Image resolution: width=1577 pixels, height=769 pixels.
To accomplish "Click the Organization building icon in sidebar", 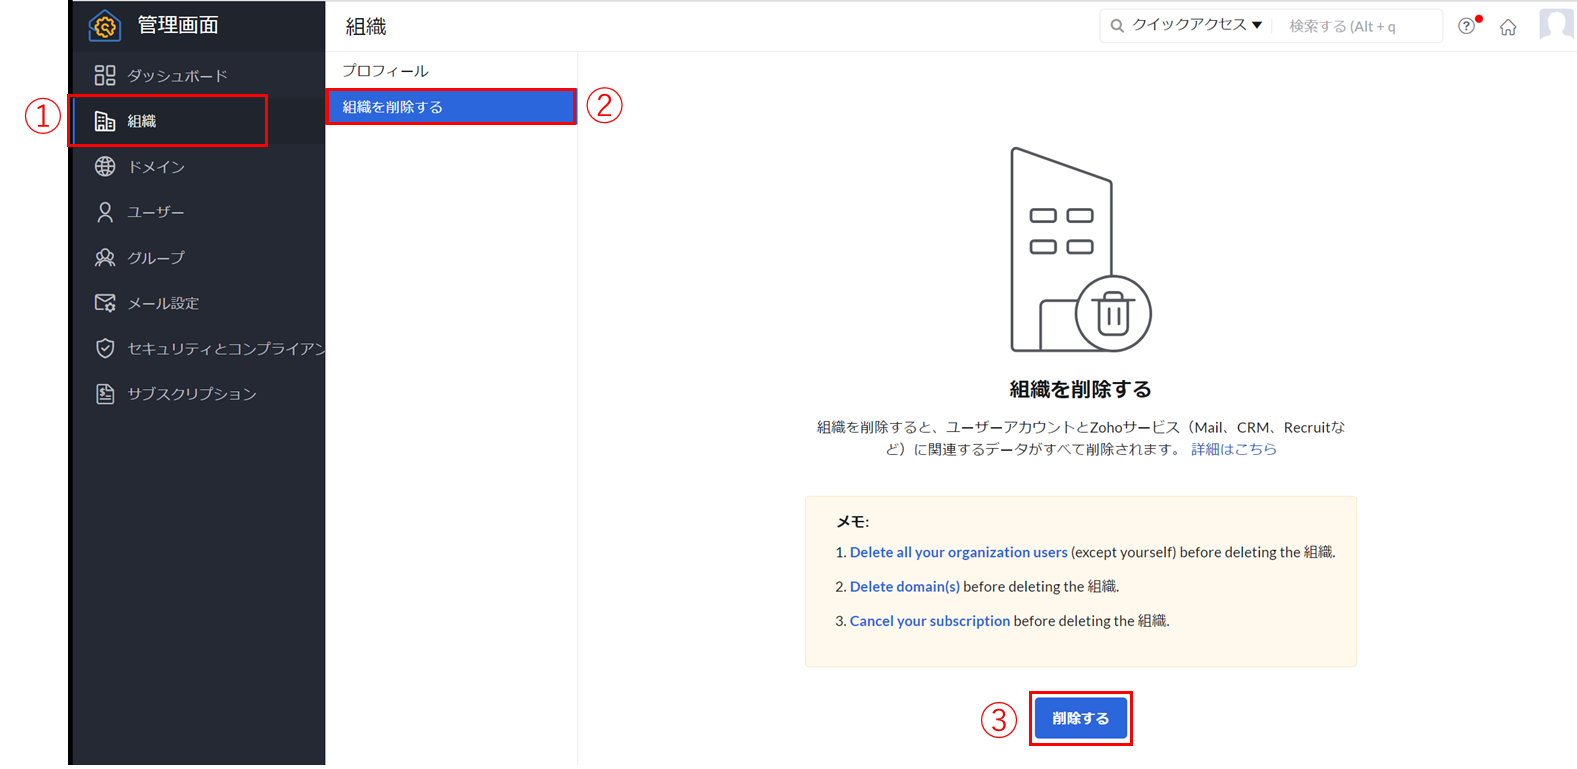I will click(105, 121).
